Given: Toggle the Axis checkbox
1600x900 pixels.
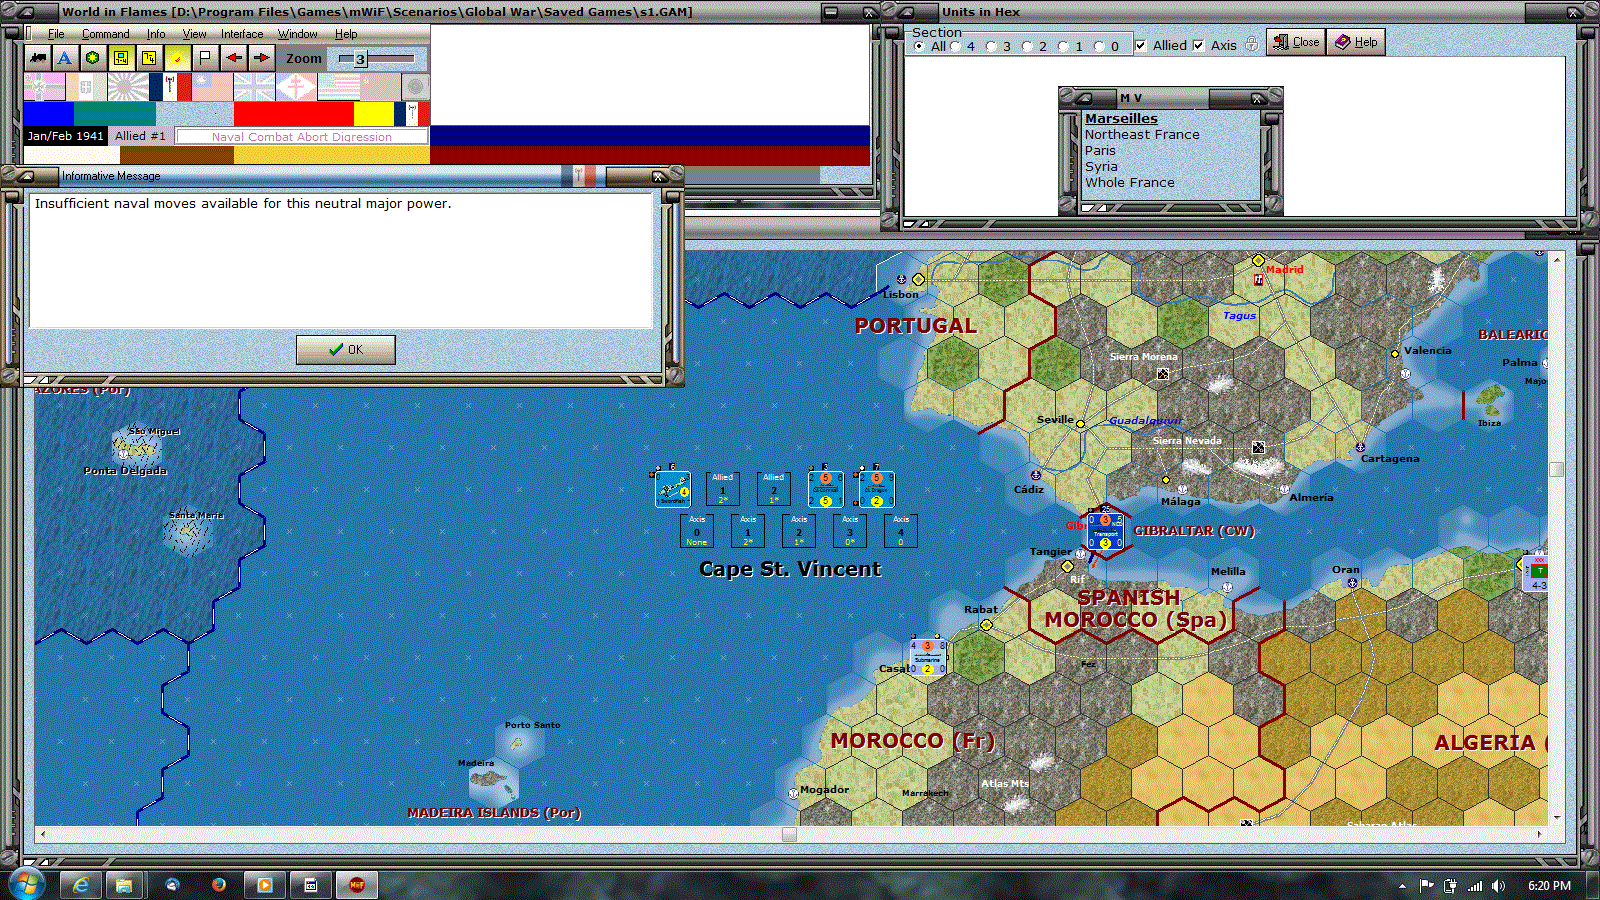Looking at the screenshot, I should (1199, 45).
